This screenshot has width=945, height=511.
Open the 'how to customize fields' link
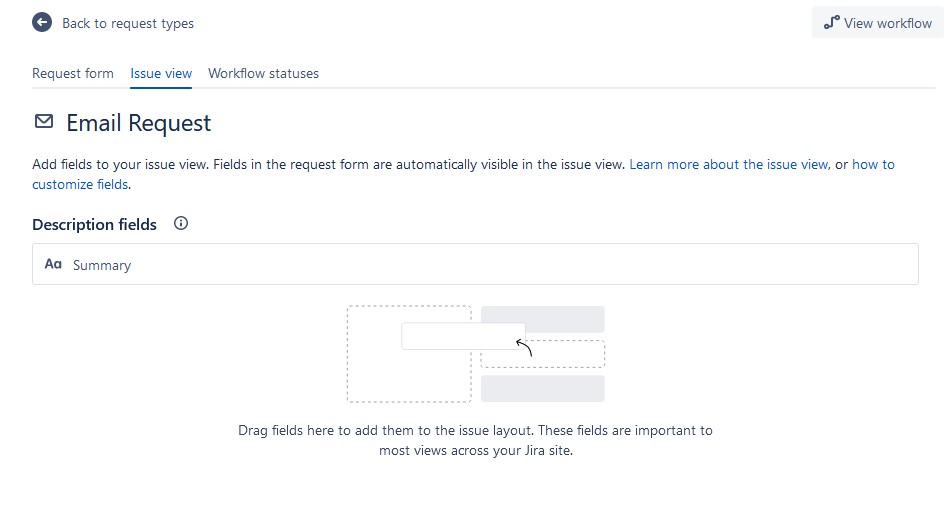(873, 165)
